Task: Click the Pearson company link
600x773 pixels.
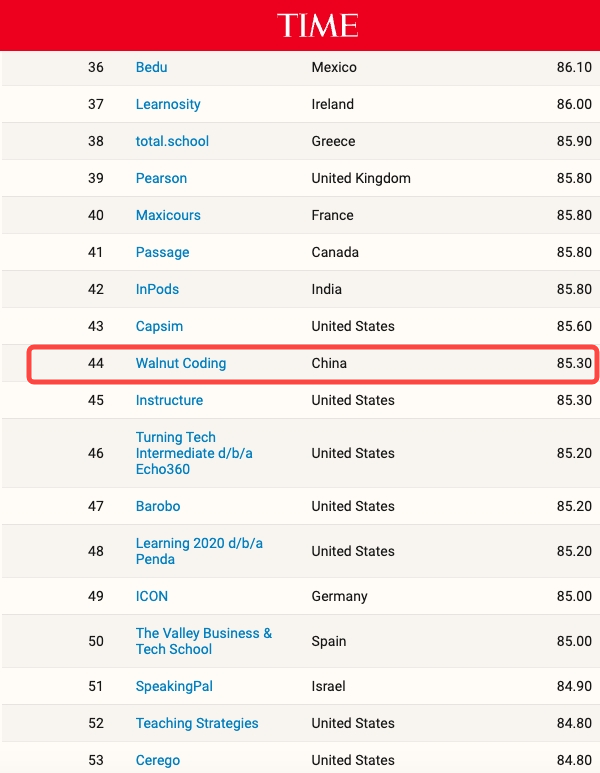Action: pos(161,178)
